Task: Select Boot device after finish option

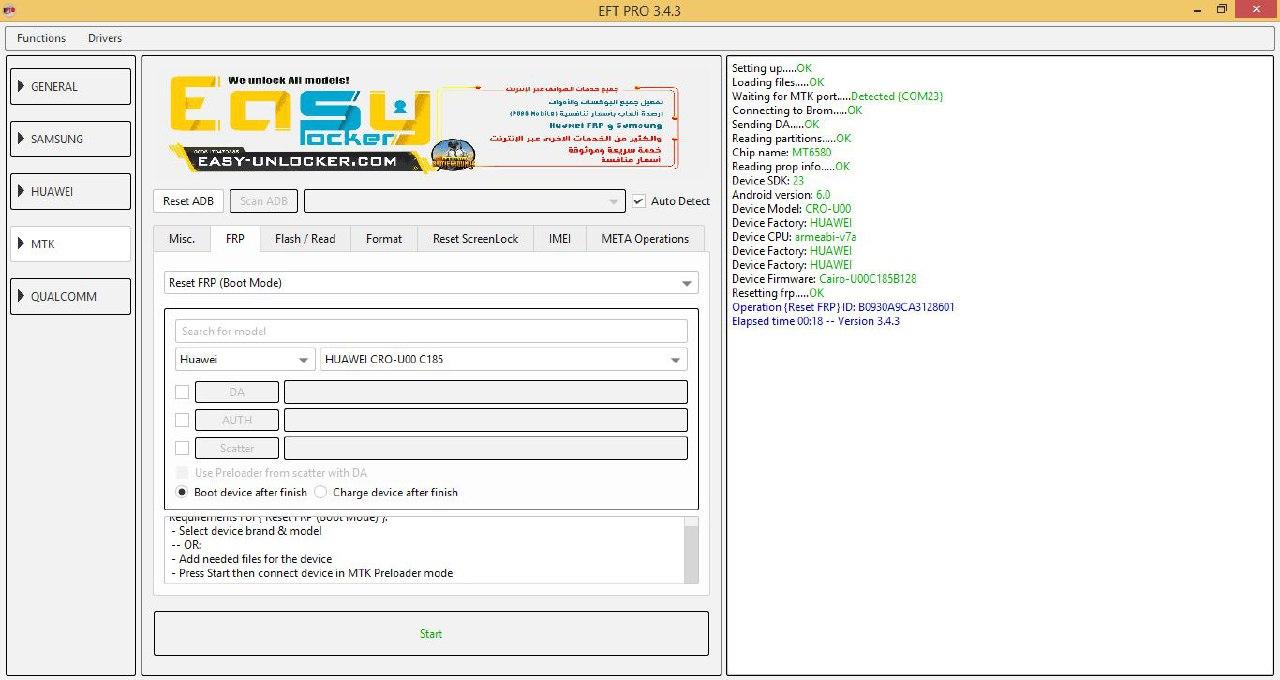Action: click(x=182, y=492)
